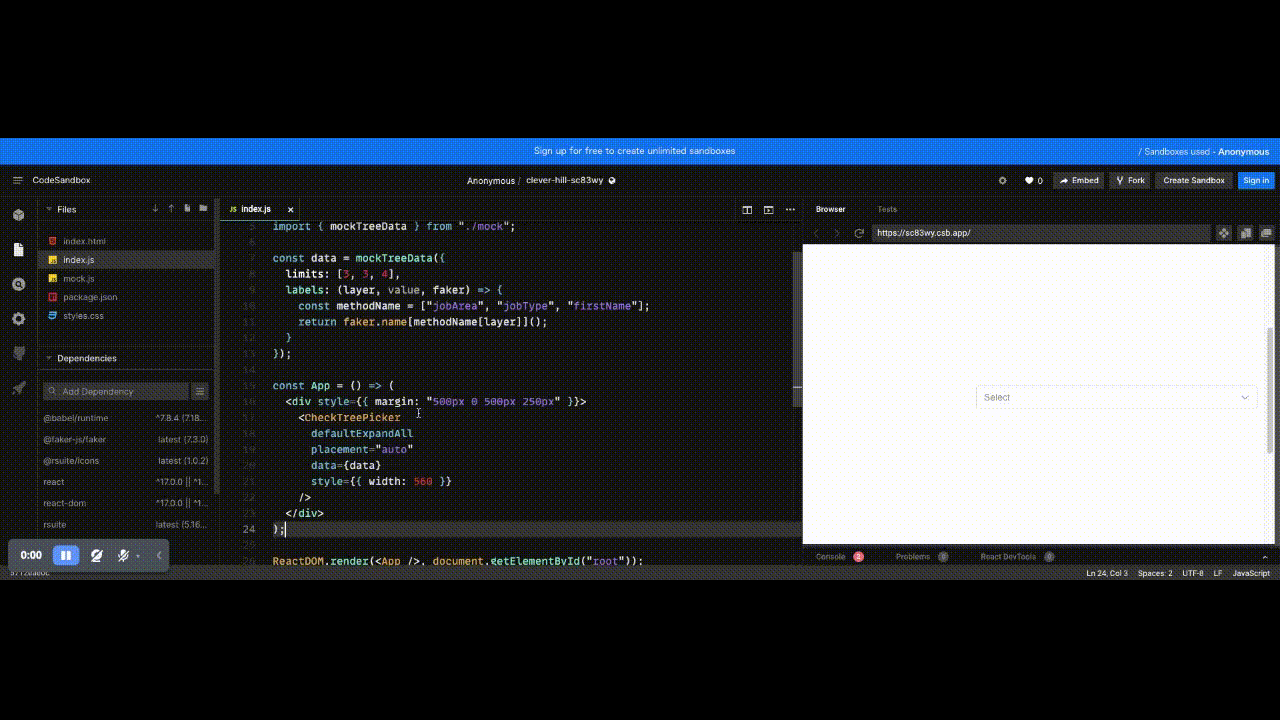This screenshot has width=1280, height=720.
Task: Open the editor's more options menu
Action: click(789, 210)
